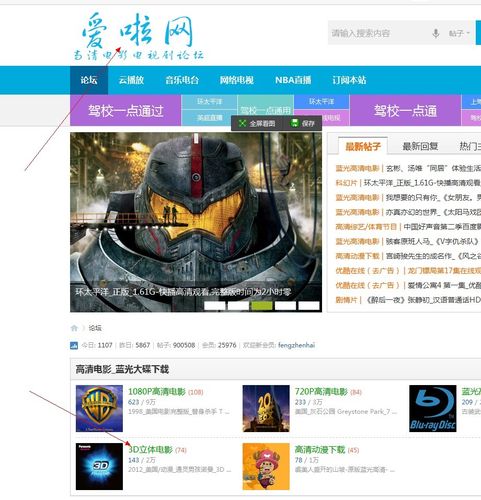Click the blue statistics chart icon

click(x=74, y=345)
